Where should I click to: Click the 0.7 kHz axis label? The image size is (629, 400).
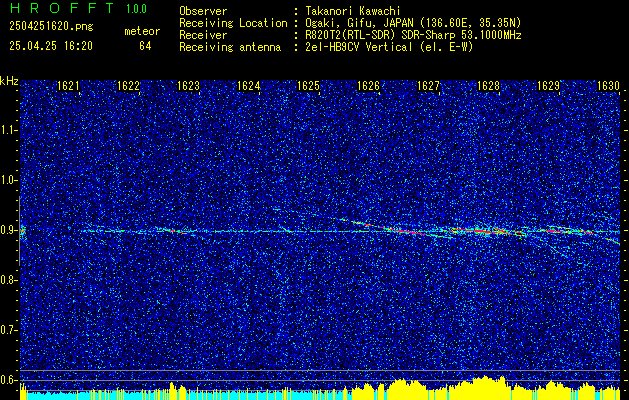point(8,330)
